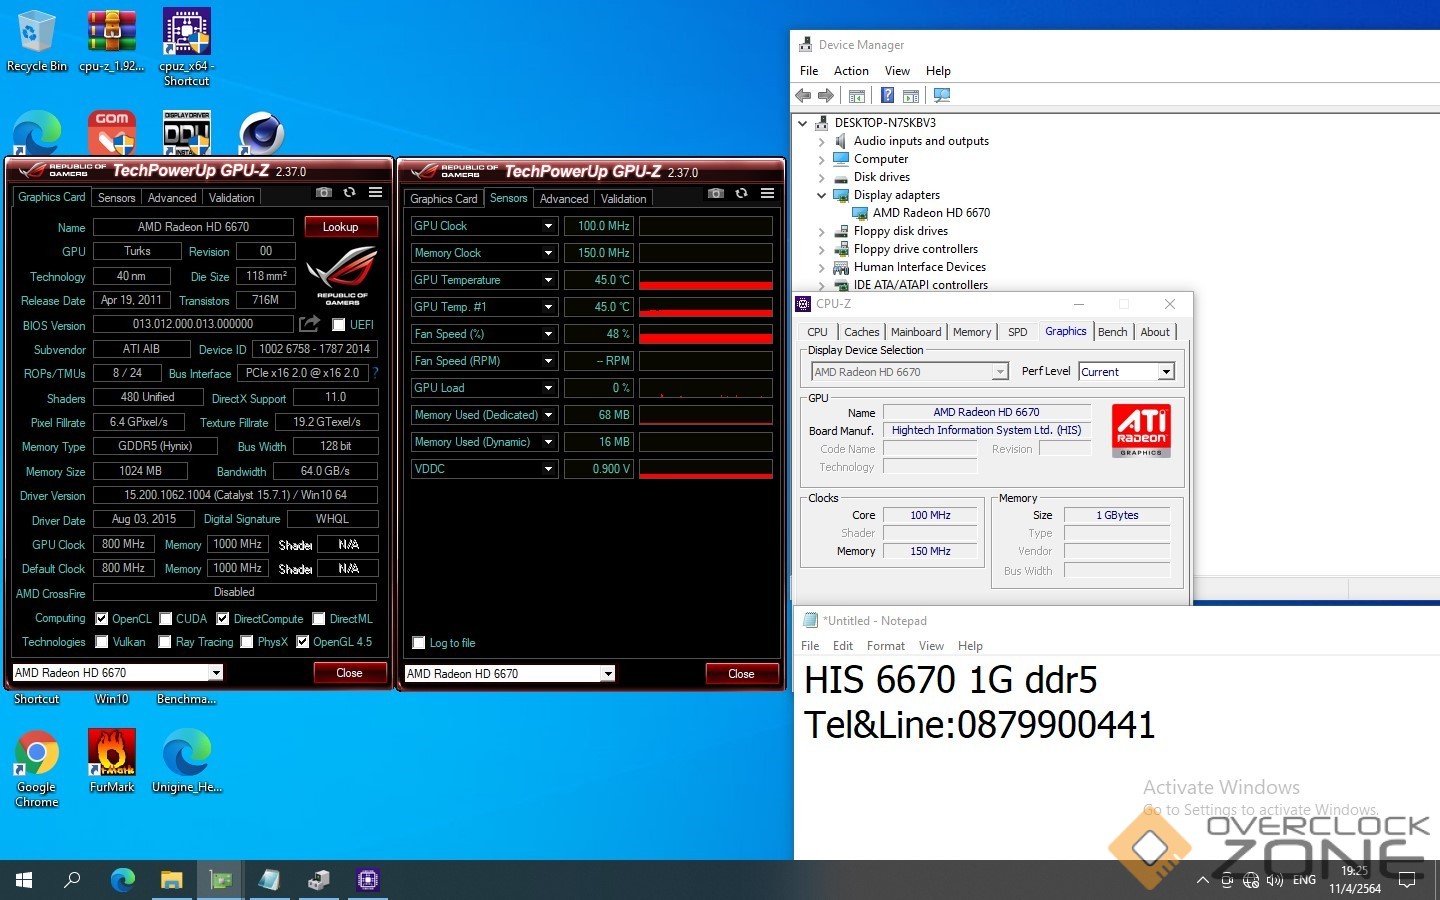This screenshot has height=900, width=1440.
Task: Open the hamburger menu in left GPU-Z window
Action: tap(376, 193)
